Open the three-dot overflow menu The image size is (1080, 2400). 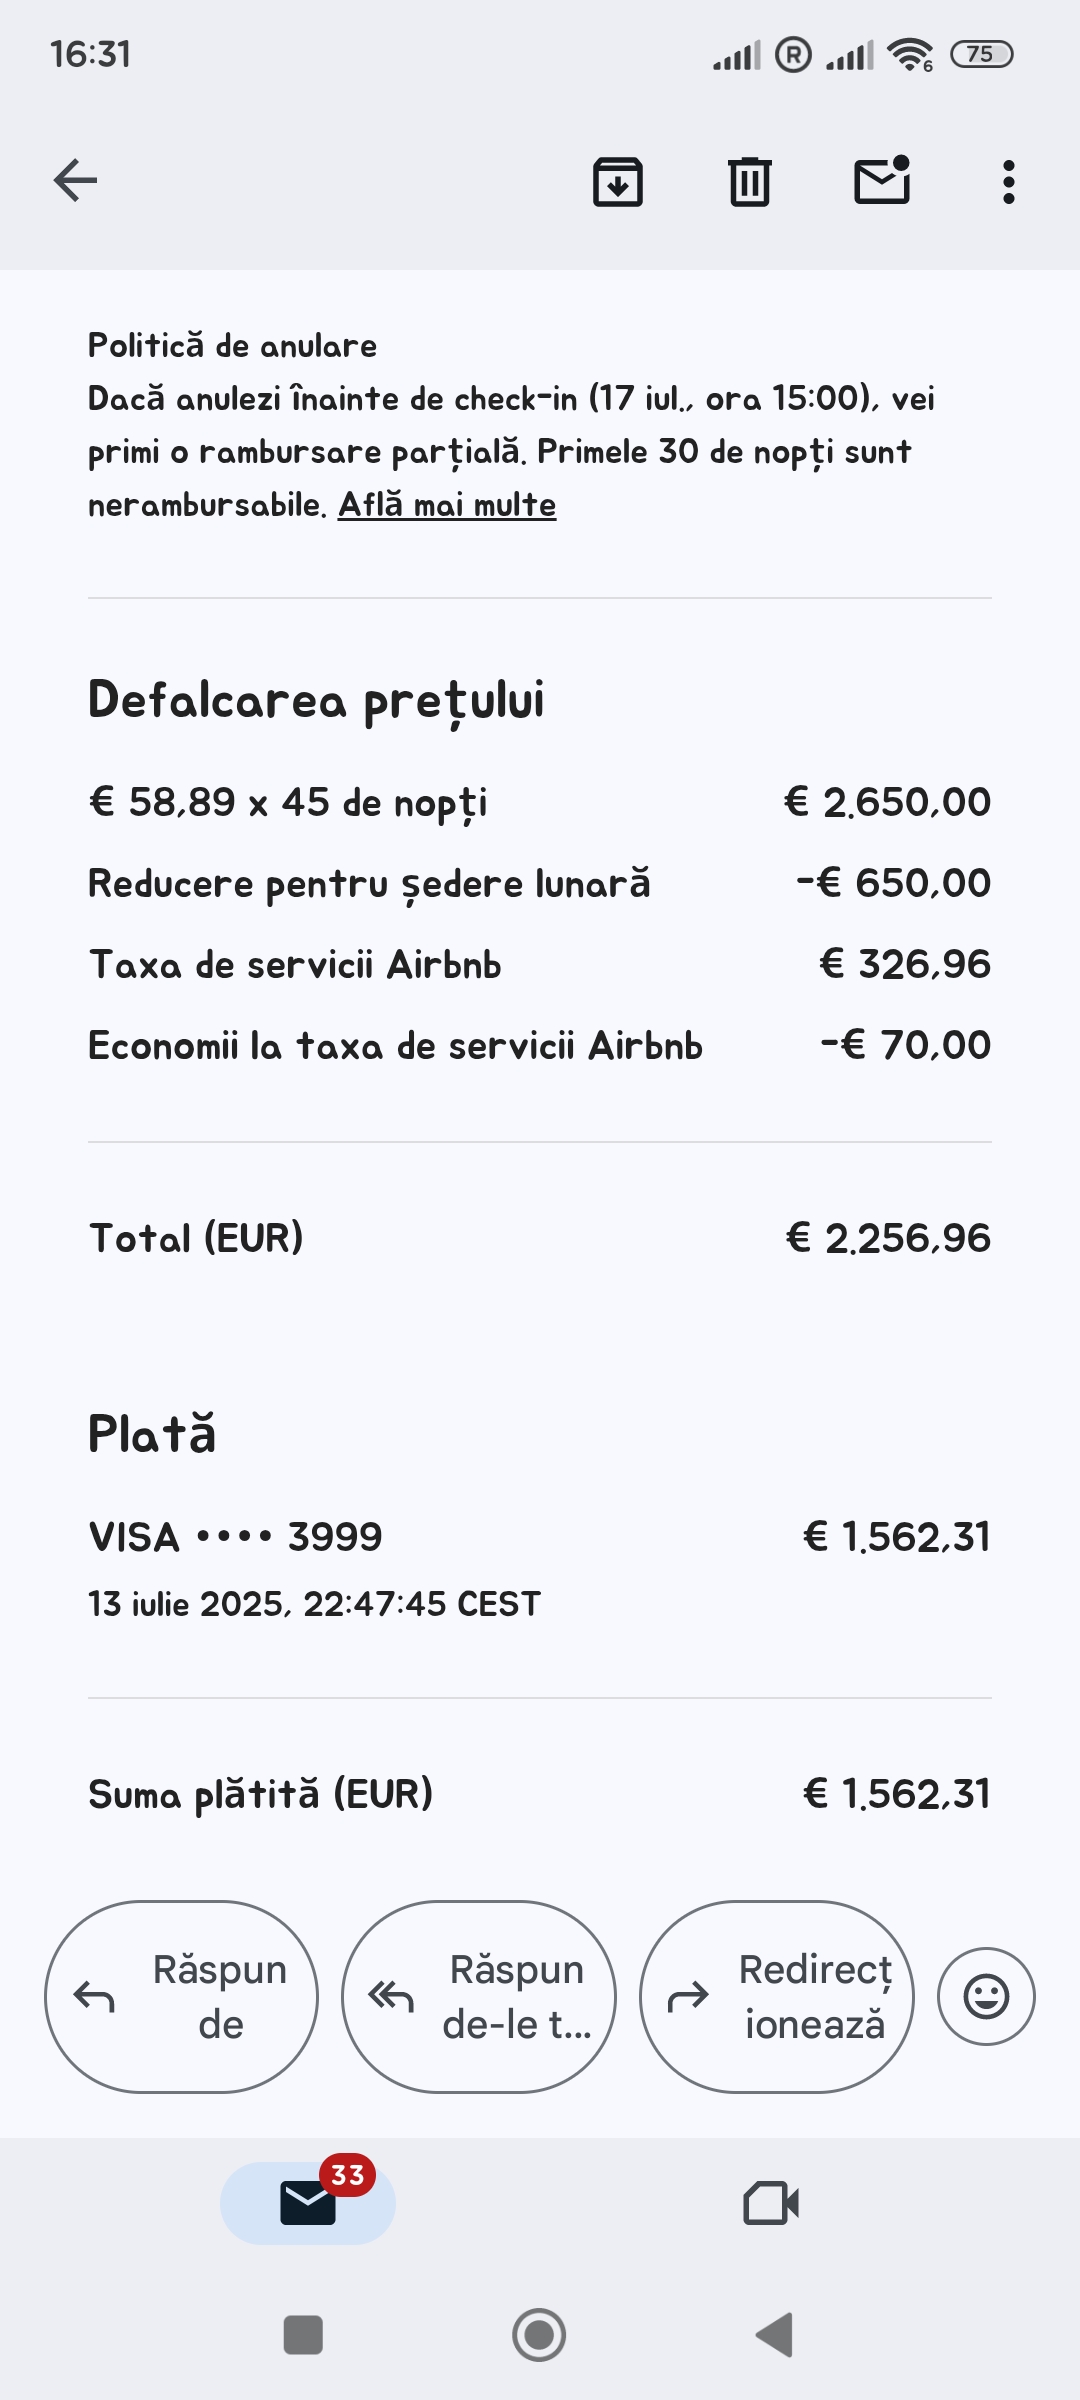[x=1008, y=182]
